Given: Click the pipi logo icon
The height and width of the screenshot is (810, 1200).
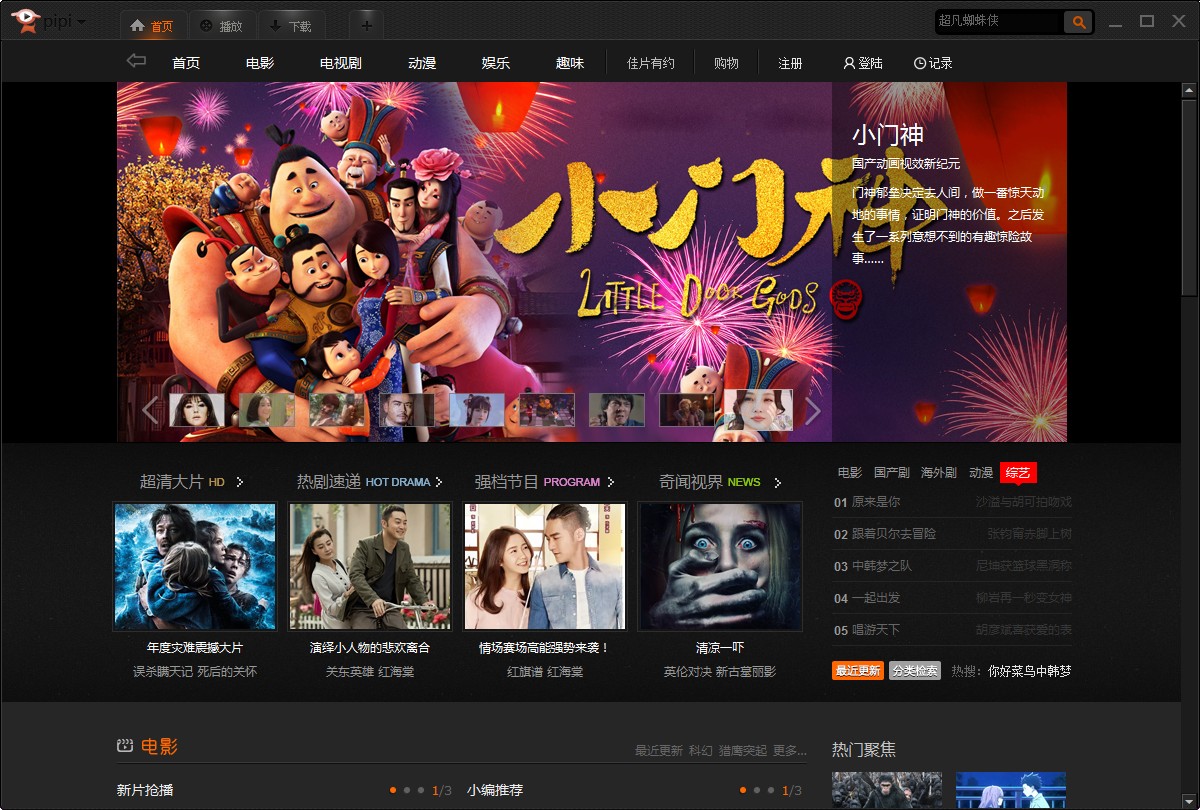Looking at the screenshot, I should (x=26, y=21).
